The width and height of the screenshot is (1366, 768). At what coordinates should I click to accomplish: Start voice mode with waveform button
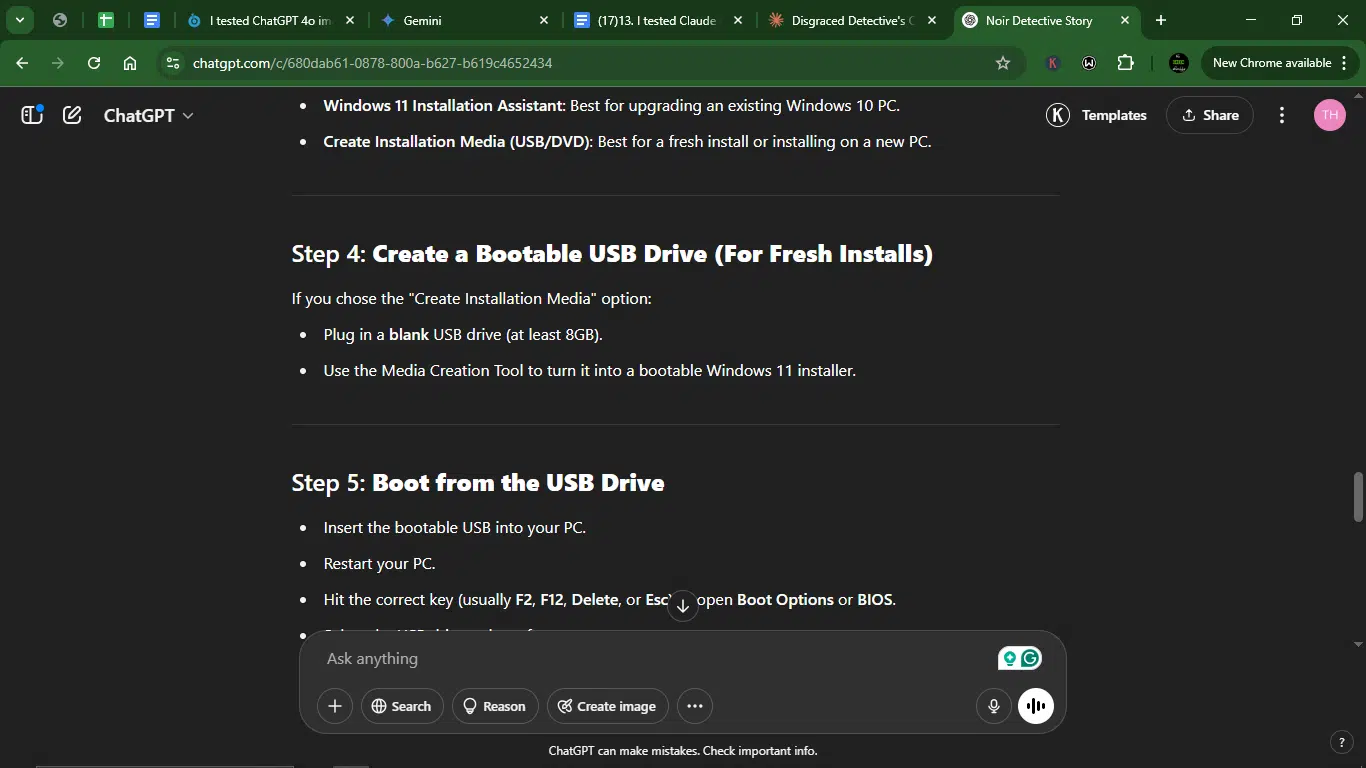pos(1036,706)
